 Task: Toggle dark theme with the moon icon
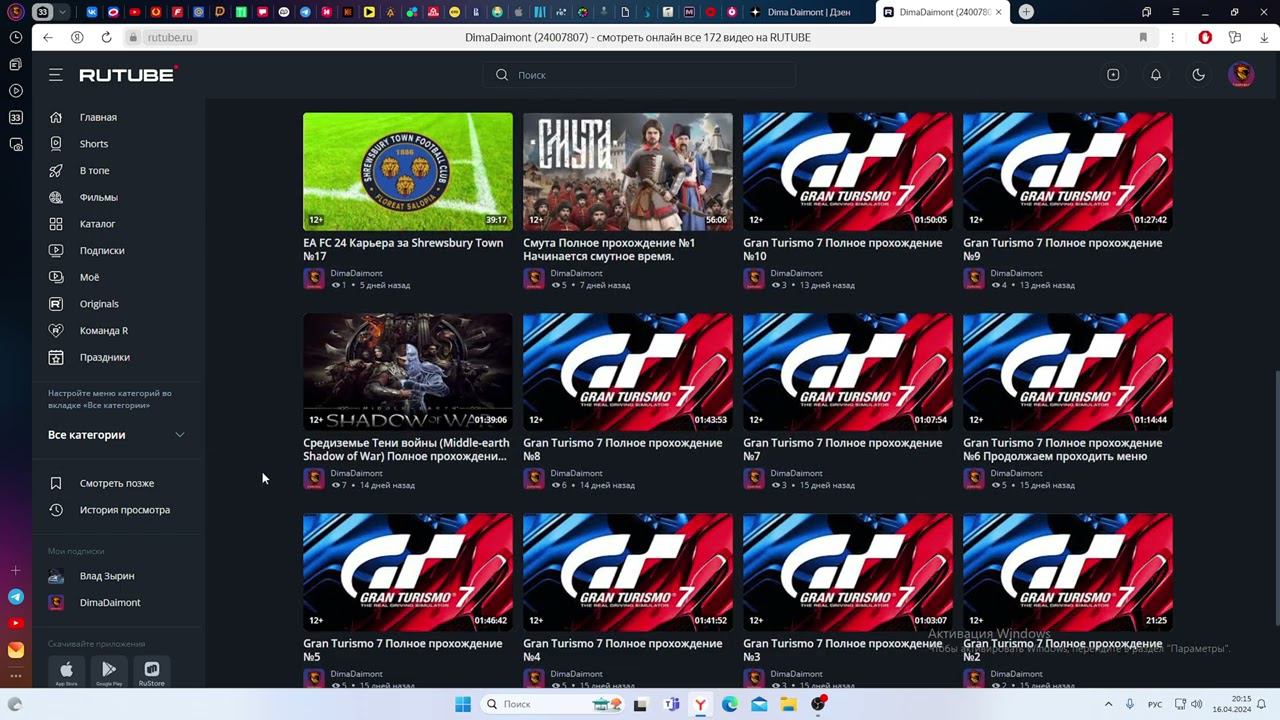click(x=1198, y=75)
